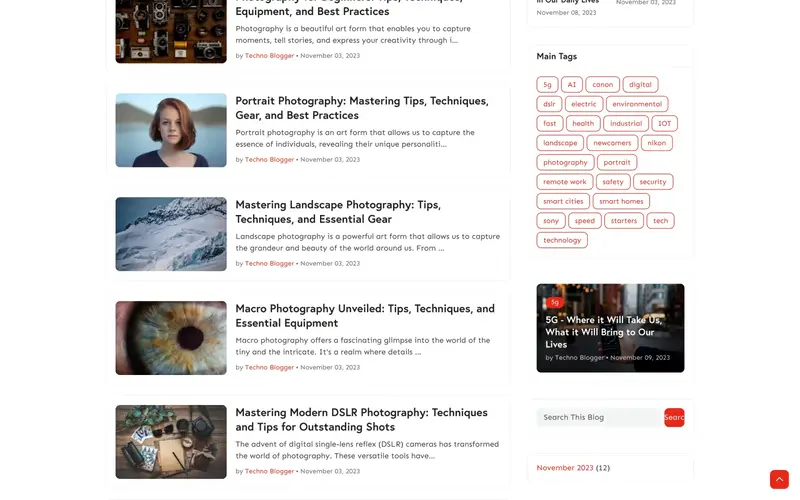This screenshot has height=500, width=800.
Task: Click the snowy mountain landscape thumbnail
Action: coord(171,234)
